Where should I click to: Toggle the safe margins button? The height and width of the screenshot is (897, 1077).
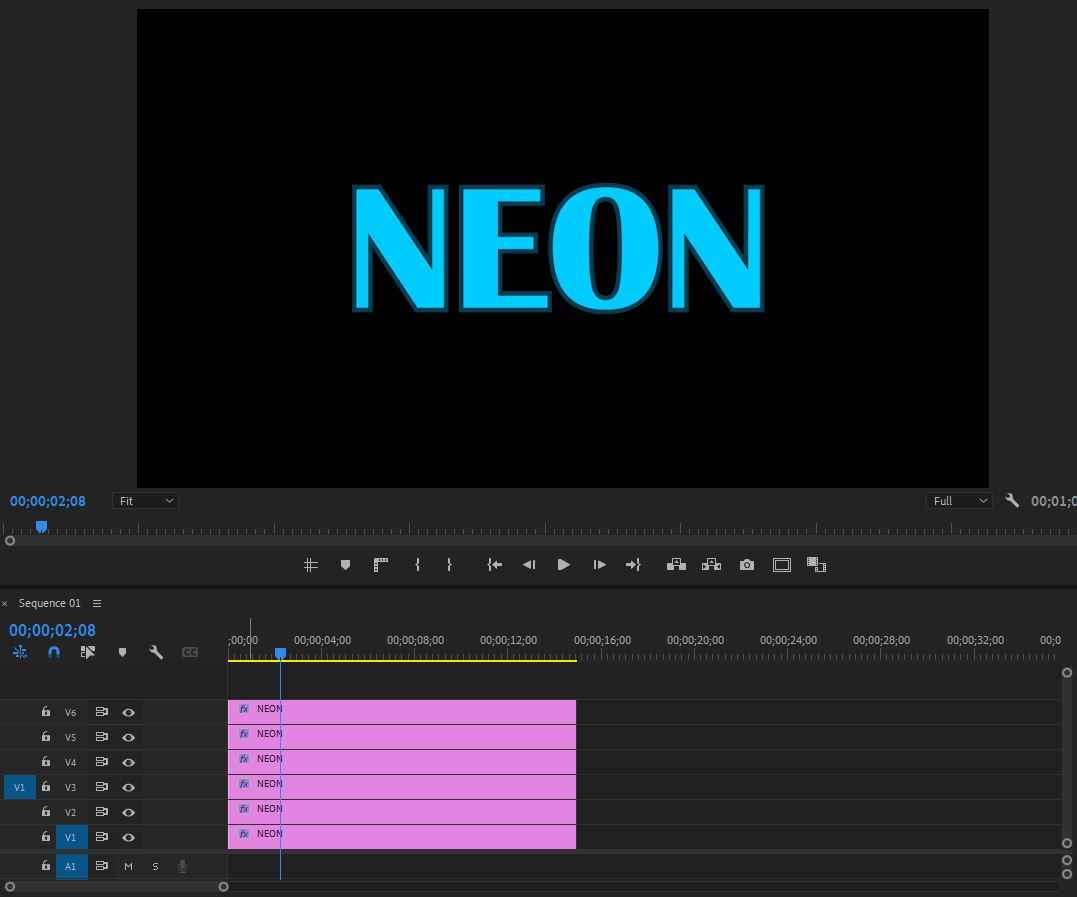click(782, 565)
